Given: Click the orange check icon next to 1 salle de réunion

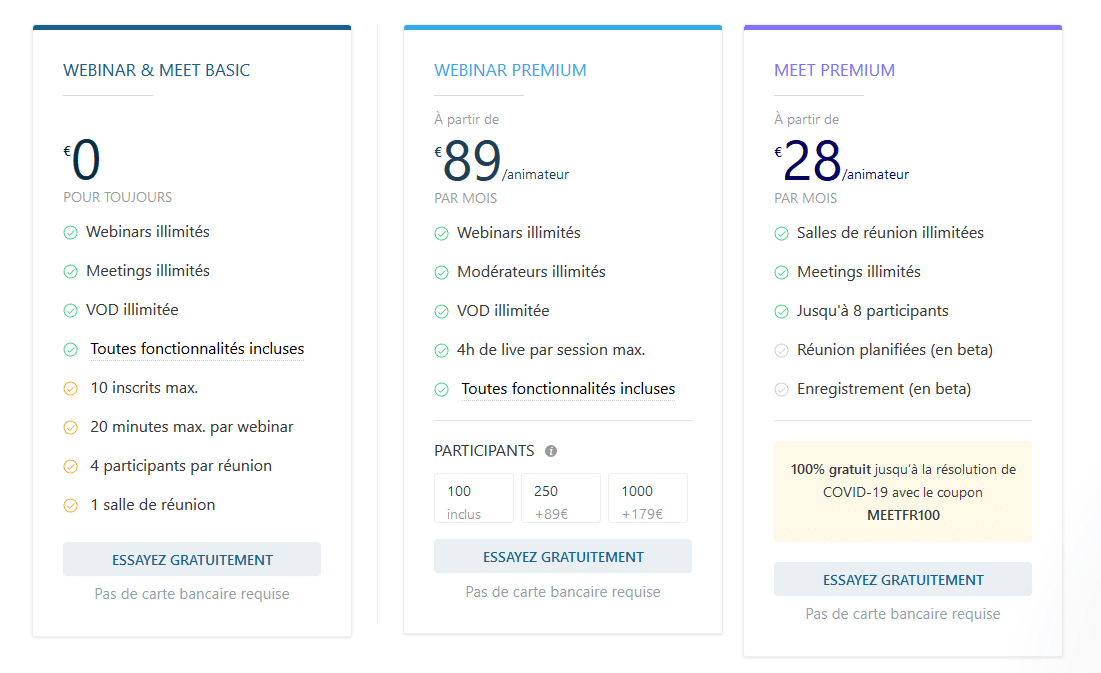Looking at the screenshot, I should 70,505.
